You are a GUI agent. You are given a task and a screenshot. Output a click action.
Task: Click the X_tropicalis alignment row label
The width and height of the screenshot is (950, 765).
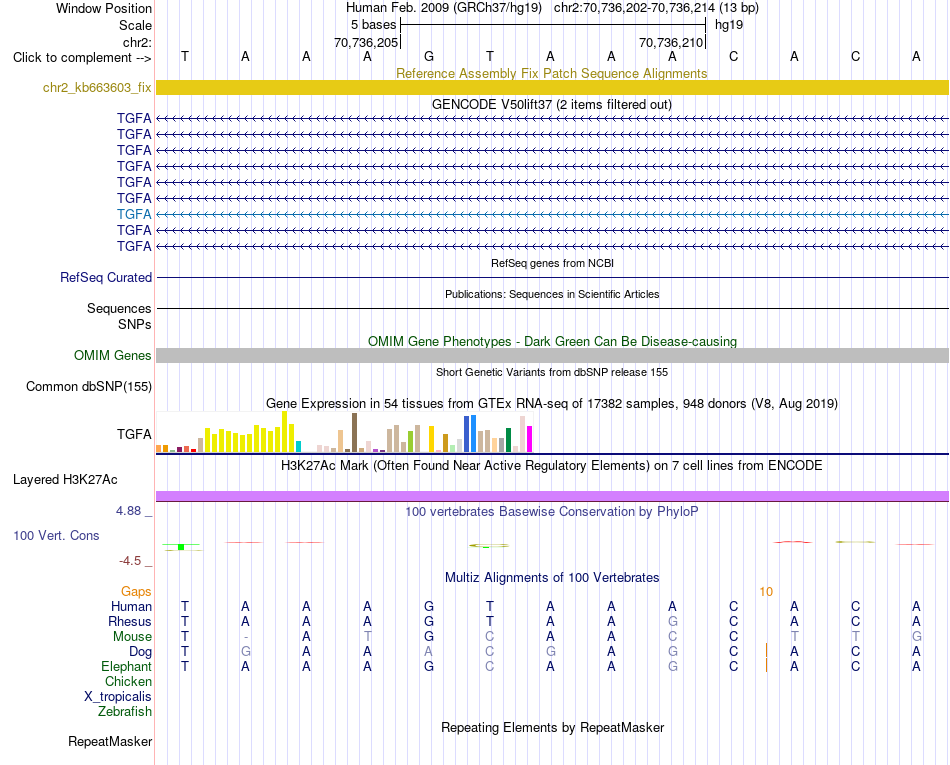[x=118, y=697]
